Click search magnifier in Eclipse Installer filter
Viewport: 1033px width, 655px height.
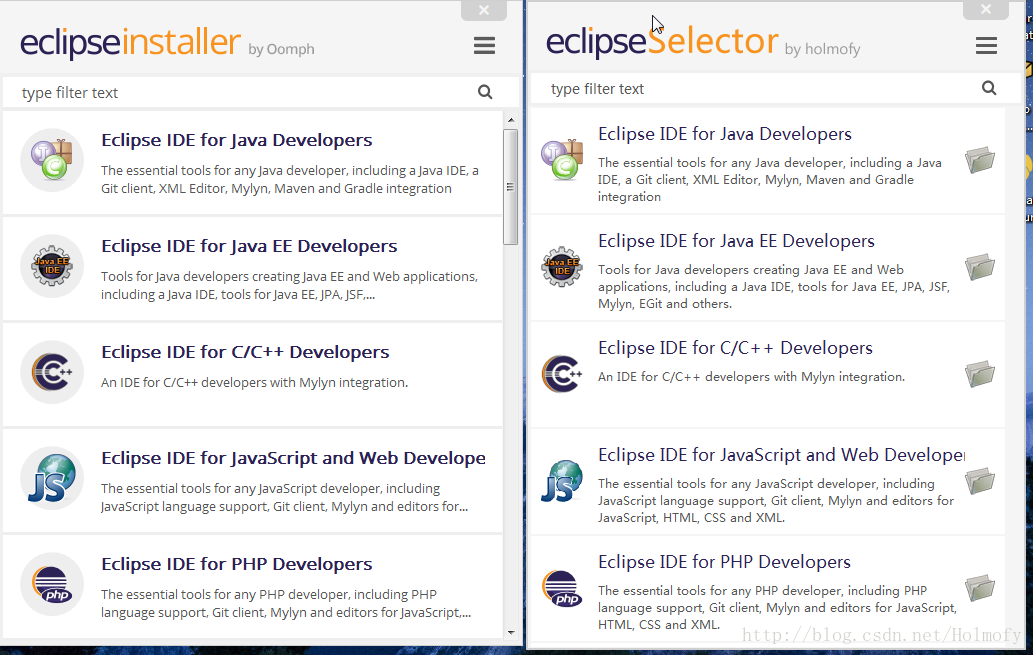[x=485, y=92]
